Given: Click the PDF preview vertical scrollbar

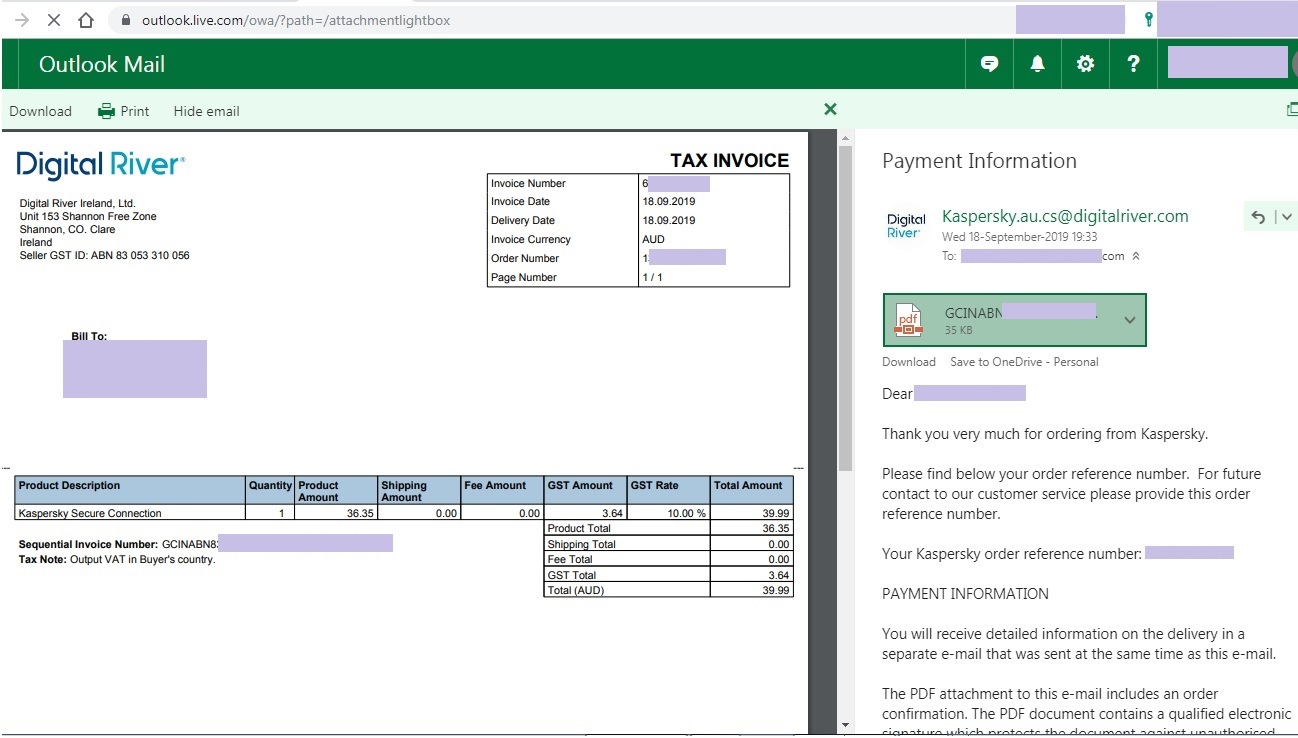Looking at the screenshot, I should [845, 308].
